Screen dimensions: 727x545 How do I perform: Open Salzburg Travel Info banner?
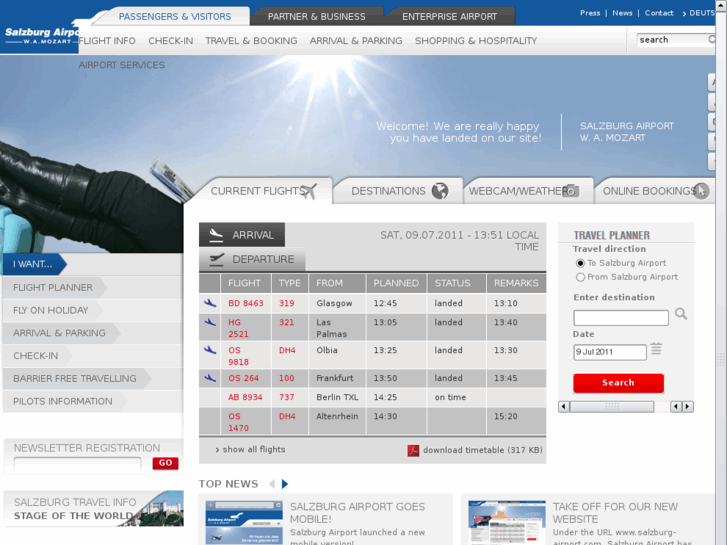point(94,508)
